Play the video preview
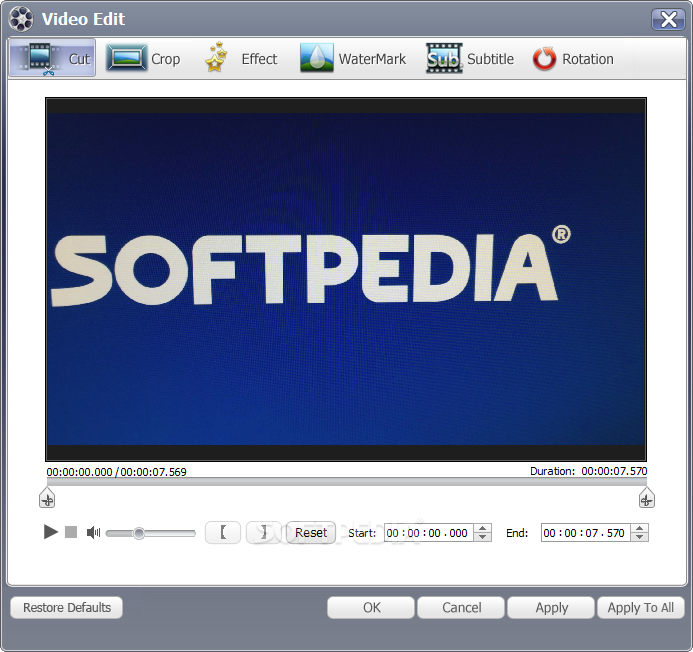 pos(51,532)
